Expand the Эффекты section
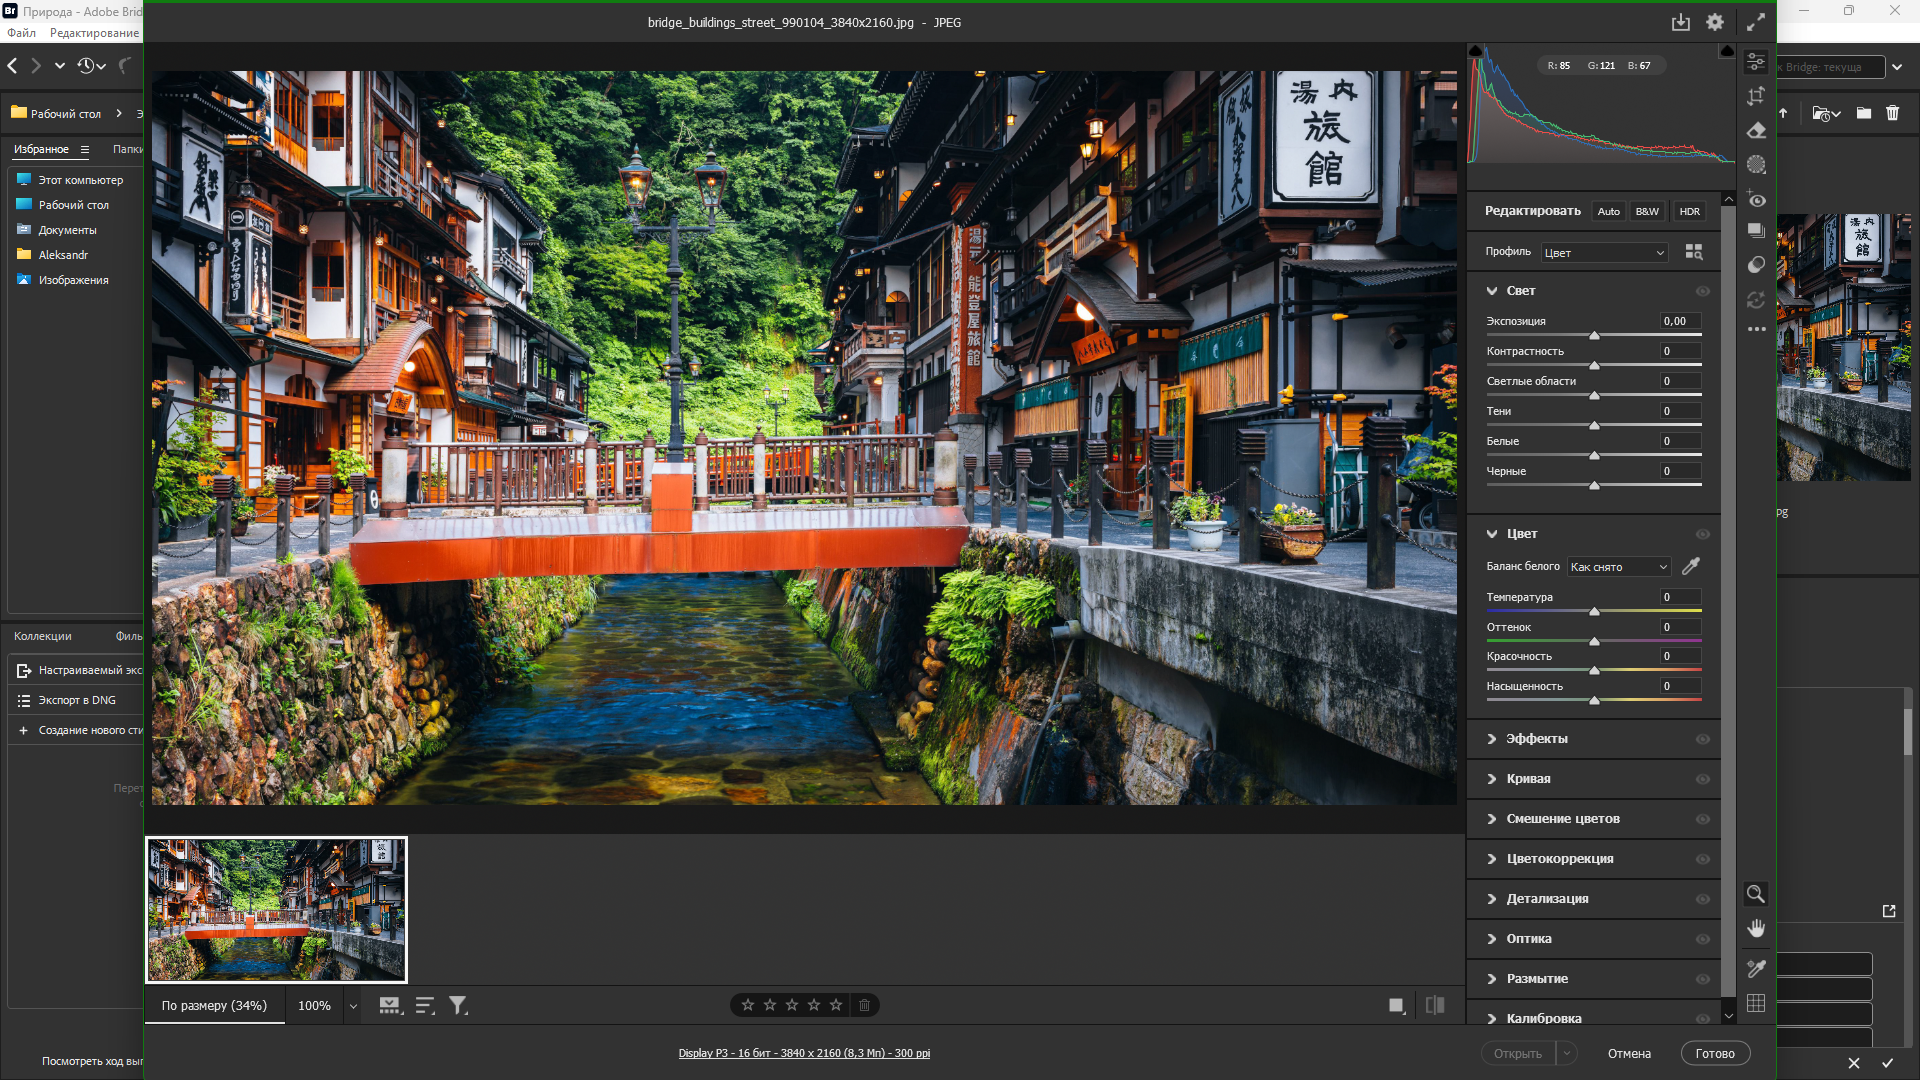The image size is (1920, 1080). click(1537, 739)
